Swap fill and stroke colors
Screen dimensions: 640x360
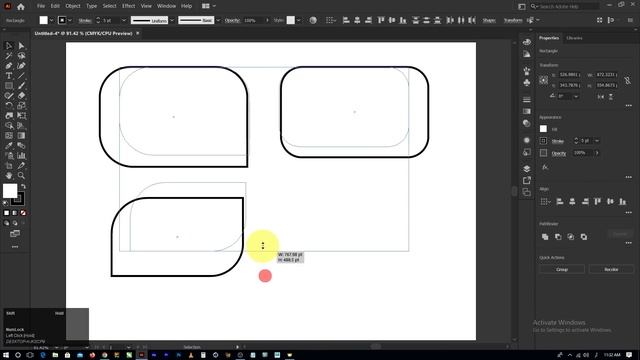click(23, 187)
